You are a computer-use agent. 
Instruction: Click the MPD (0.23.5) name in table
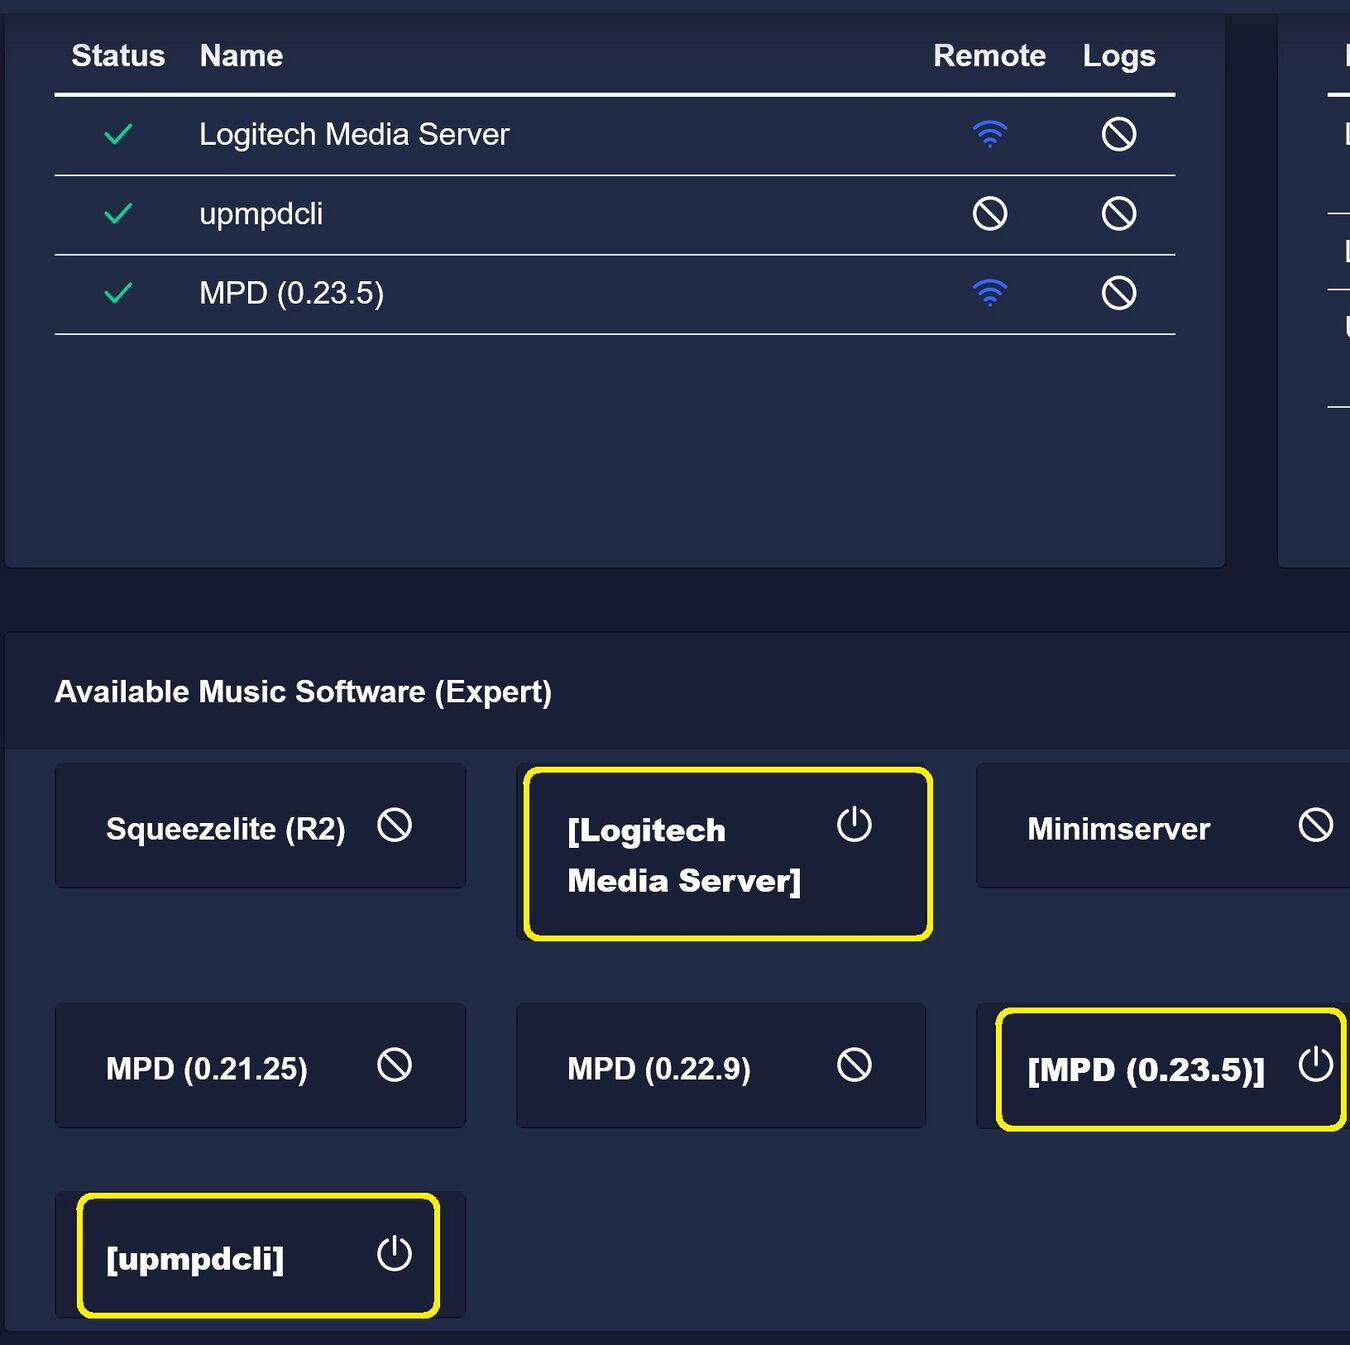pos(291,293)
